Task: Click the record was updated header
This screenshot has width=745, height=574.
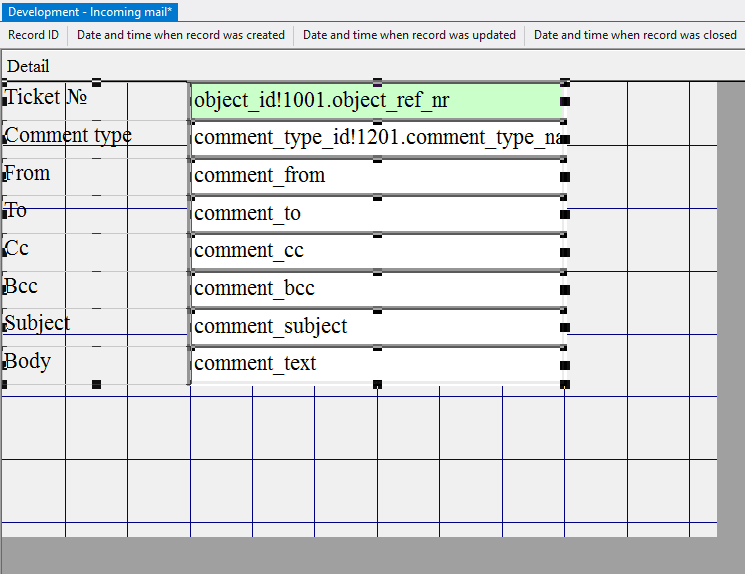Action: pos(409,35)
